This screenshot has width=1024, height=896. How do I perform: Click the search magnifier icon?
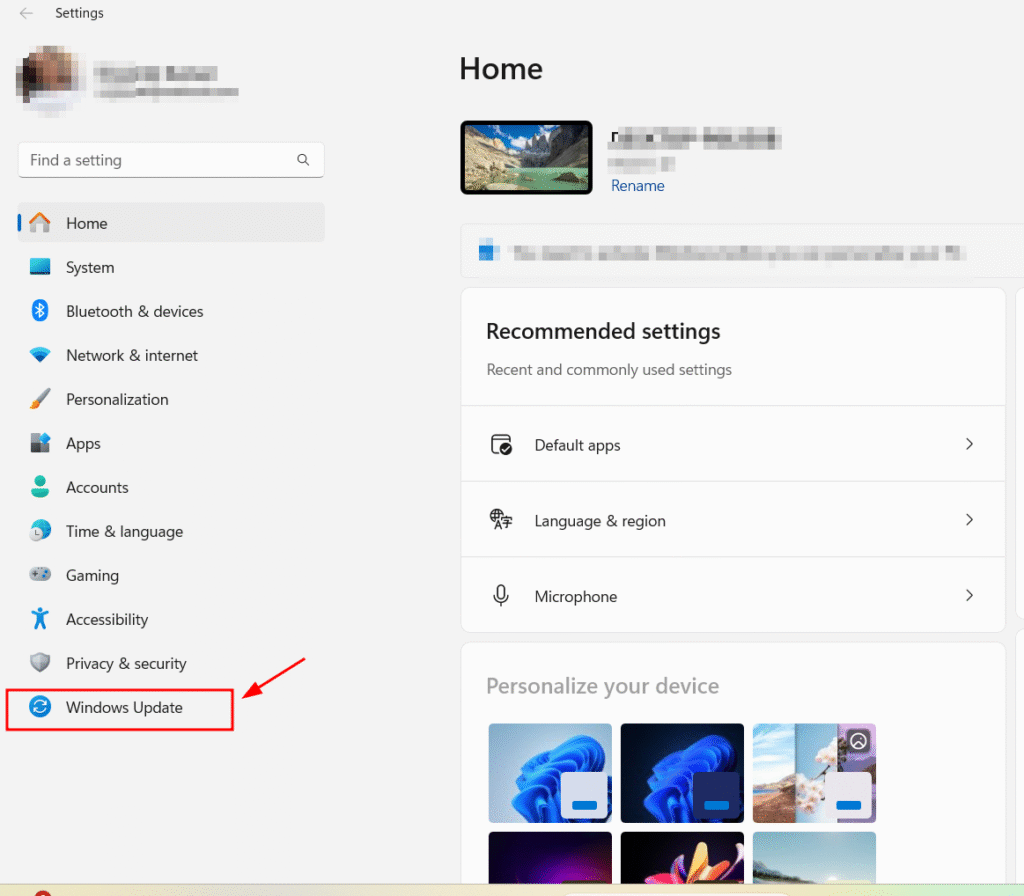(x=303, y=160)
